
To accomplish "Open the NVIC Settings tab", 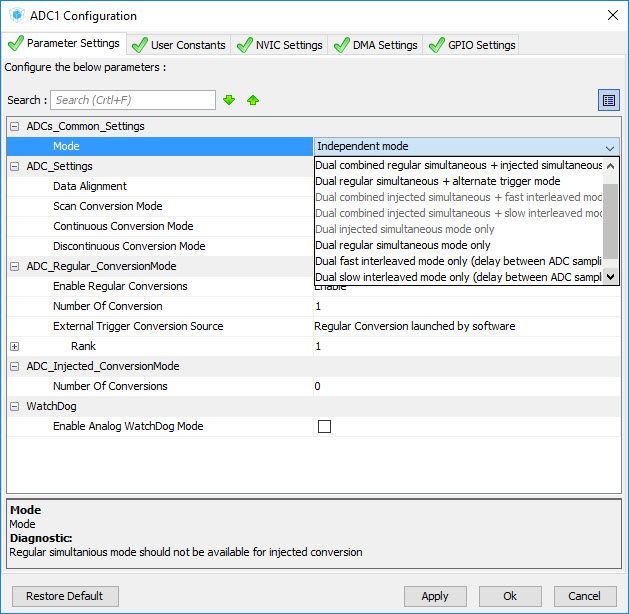I will tap(280, 45).
